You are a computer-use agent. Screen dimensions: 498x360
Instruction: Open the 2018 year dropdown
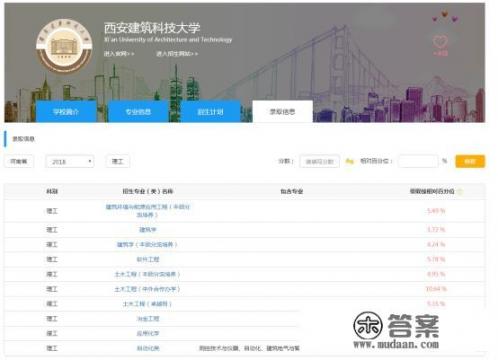(70, 162)
